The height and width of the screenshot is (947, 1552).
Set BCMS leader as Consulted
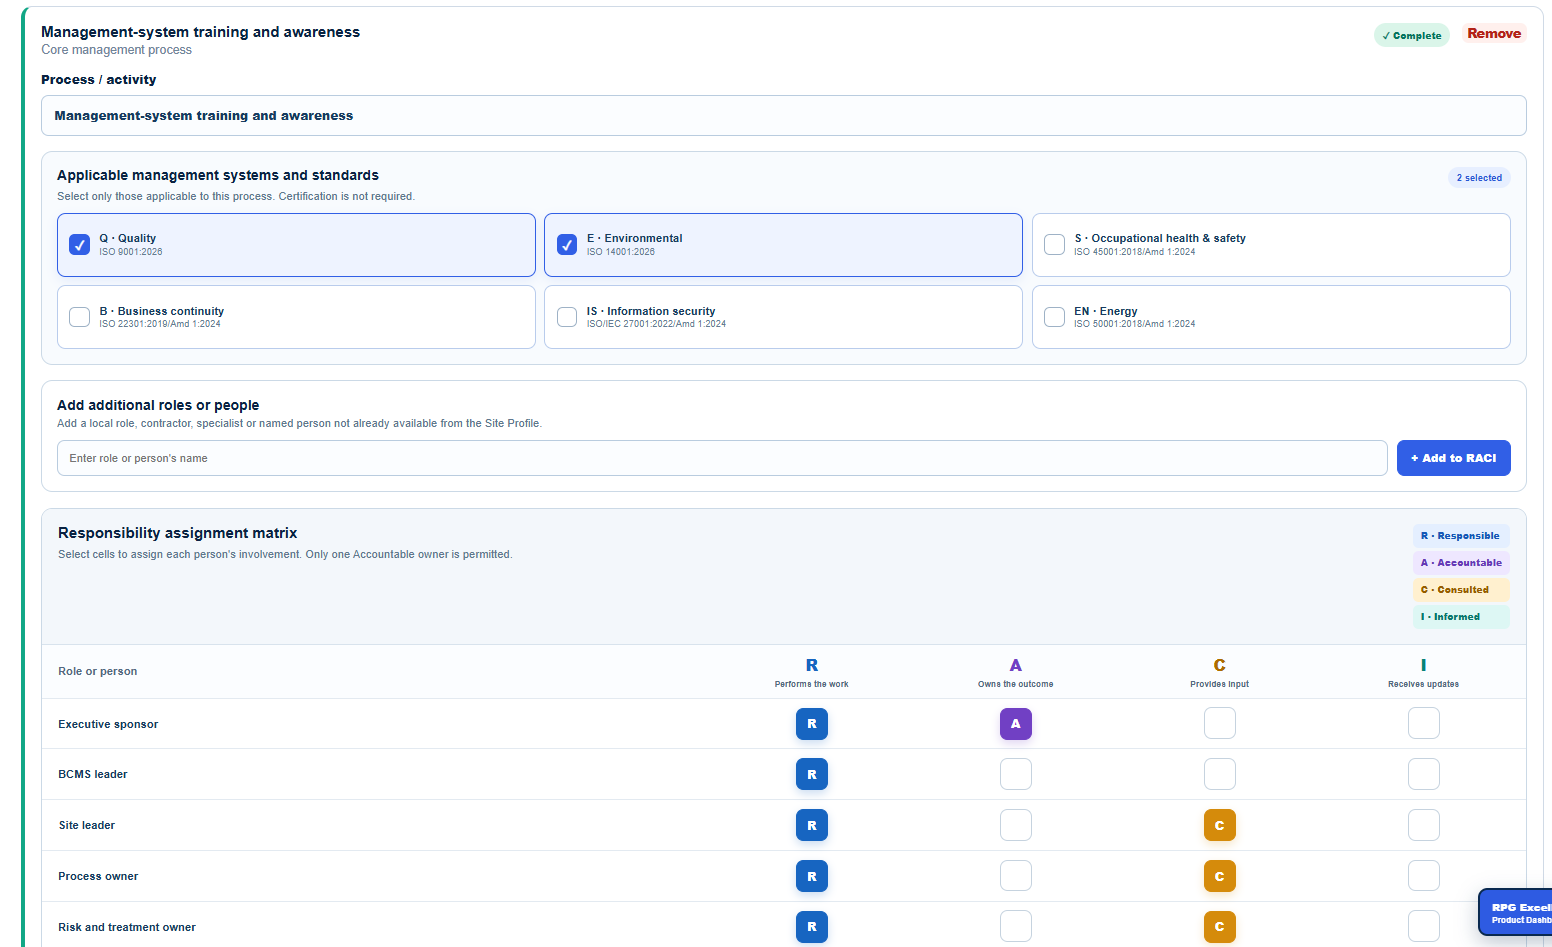tap(1220, 774)
